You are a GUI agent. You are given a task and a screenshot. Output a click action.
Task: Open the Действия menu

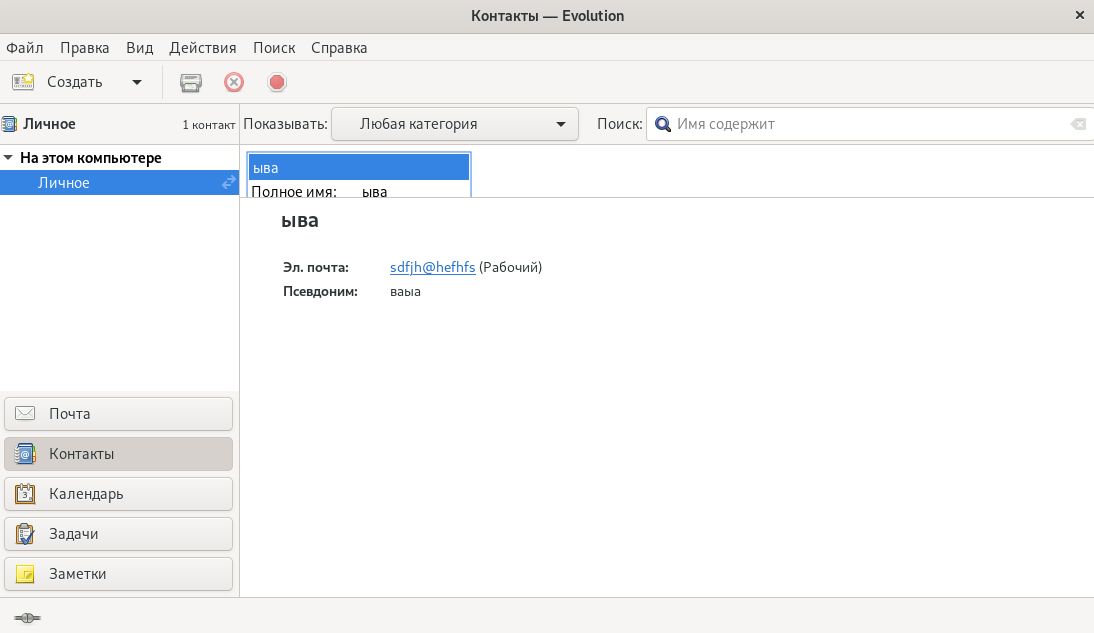click(x=202, y=47)
